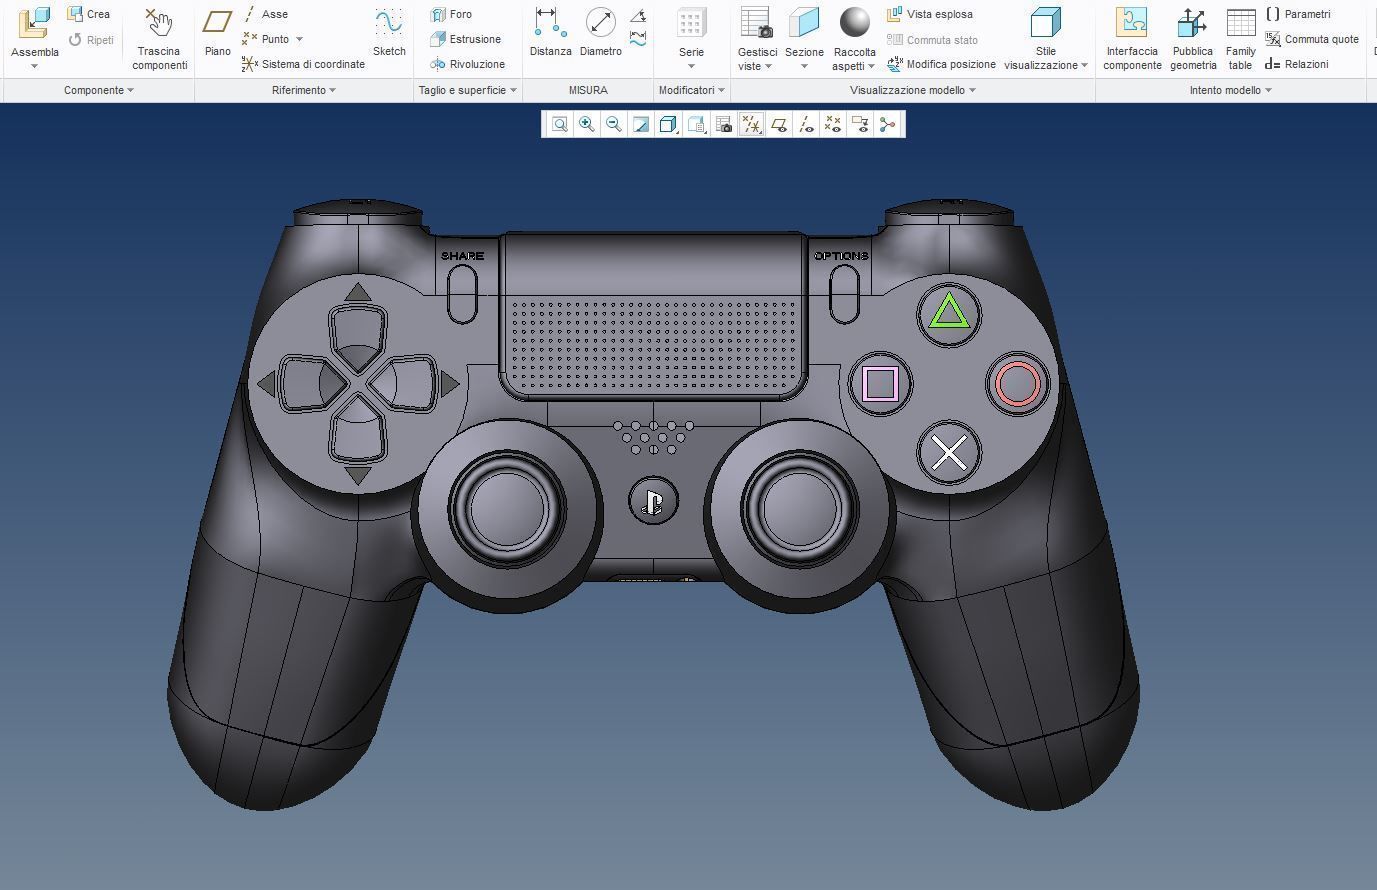Click the Stile visualizzazione cube icon

[x=1045, y=22]
